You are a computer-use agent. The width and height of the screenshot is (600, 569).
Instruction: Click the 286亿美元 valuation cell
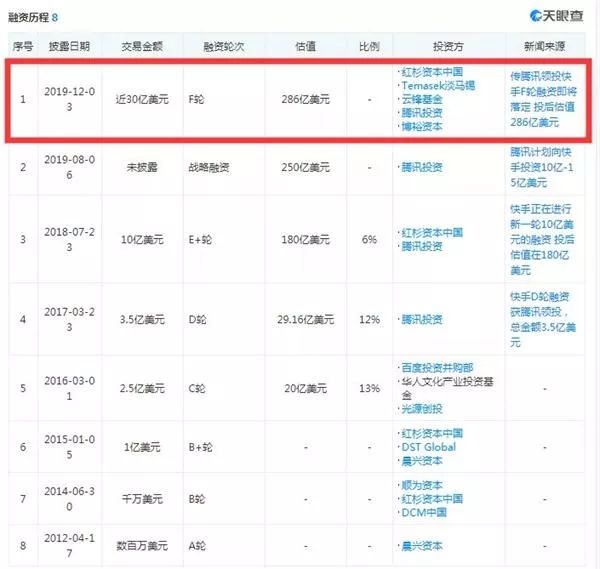(305, 99)
